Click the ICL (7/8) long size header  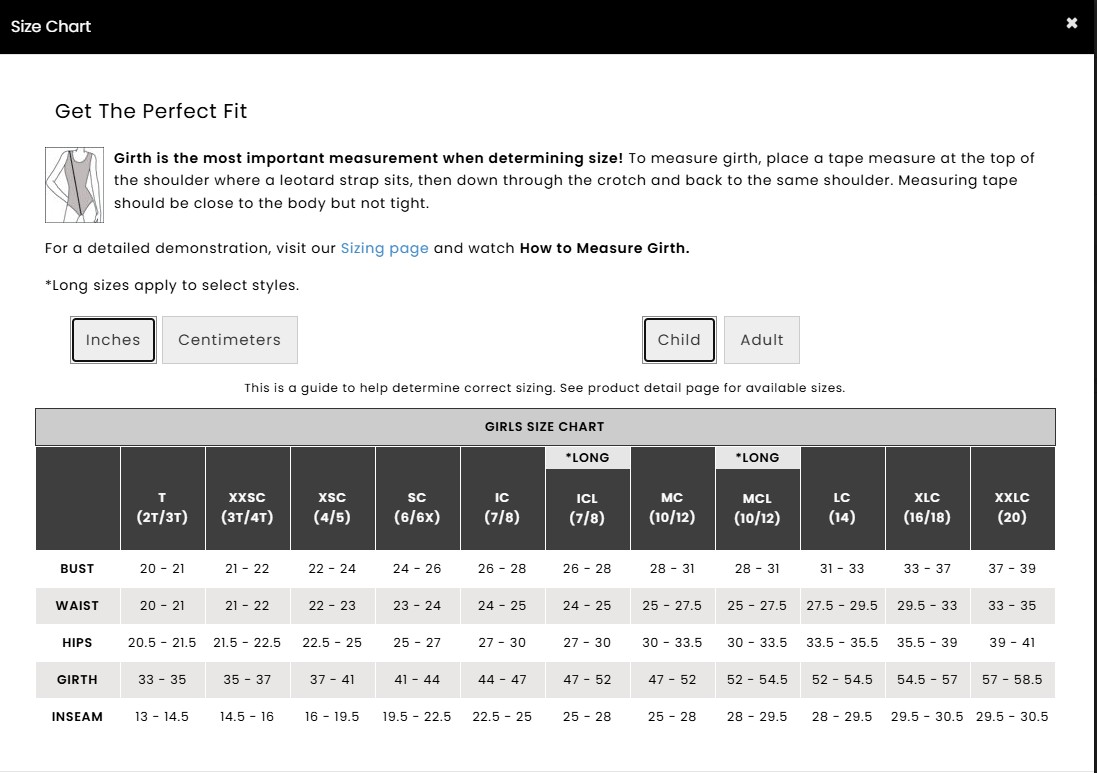tap(587, 508)
